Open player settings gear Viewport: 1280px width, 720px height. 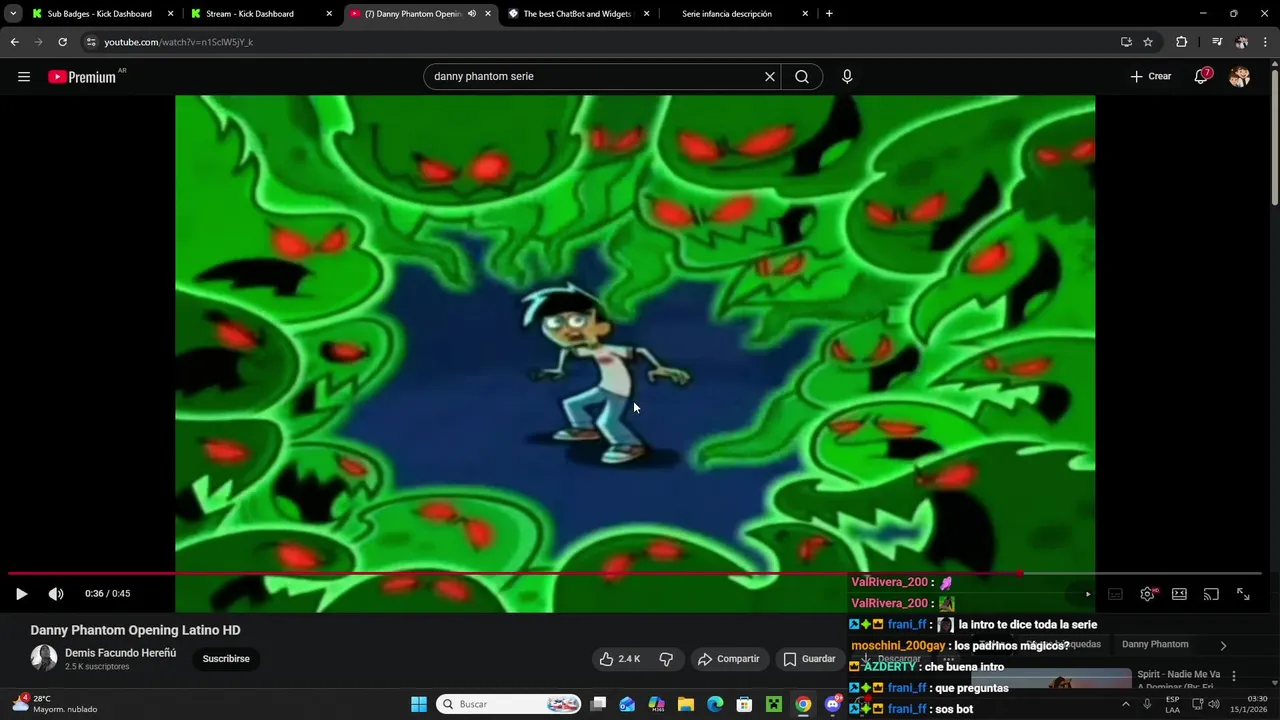tap(1147, 594)
